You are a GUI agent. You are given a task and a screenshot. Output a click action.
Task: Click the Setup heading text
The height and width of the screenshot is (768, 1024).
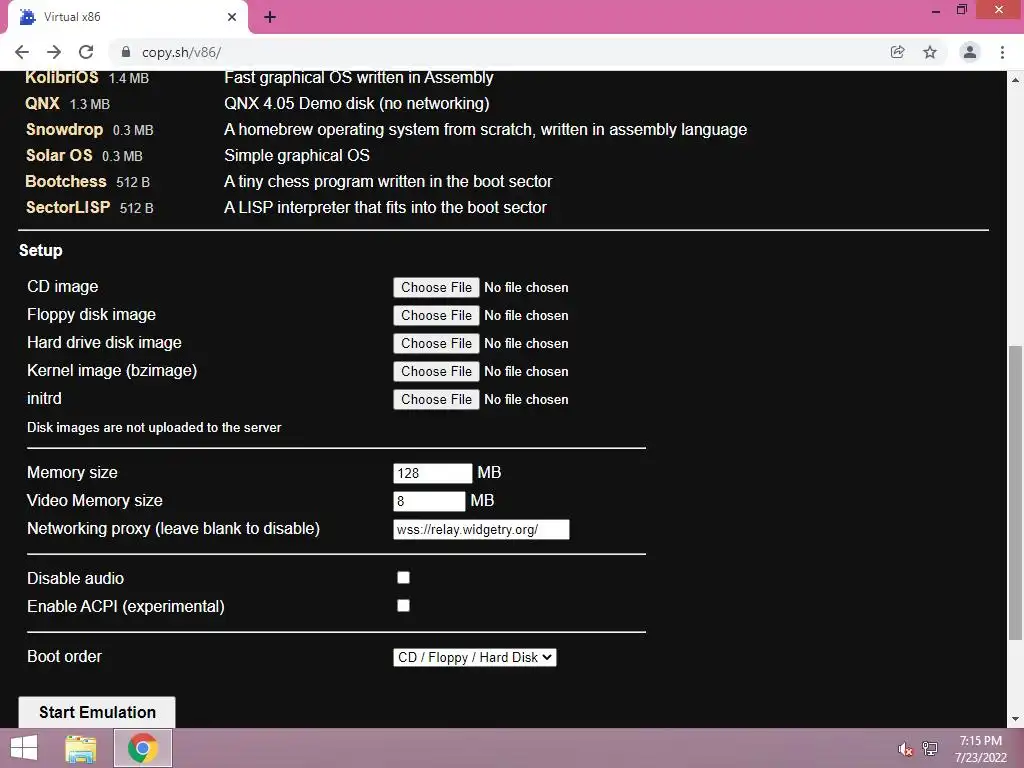pyautogui.click(x=40, y=251)
